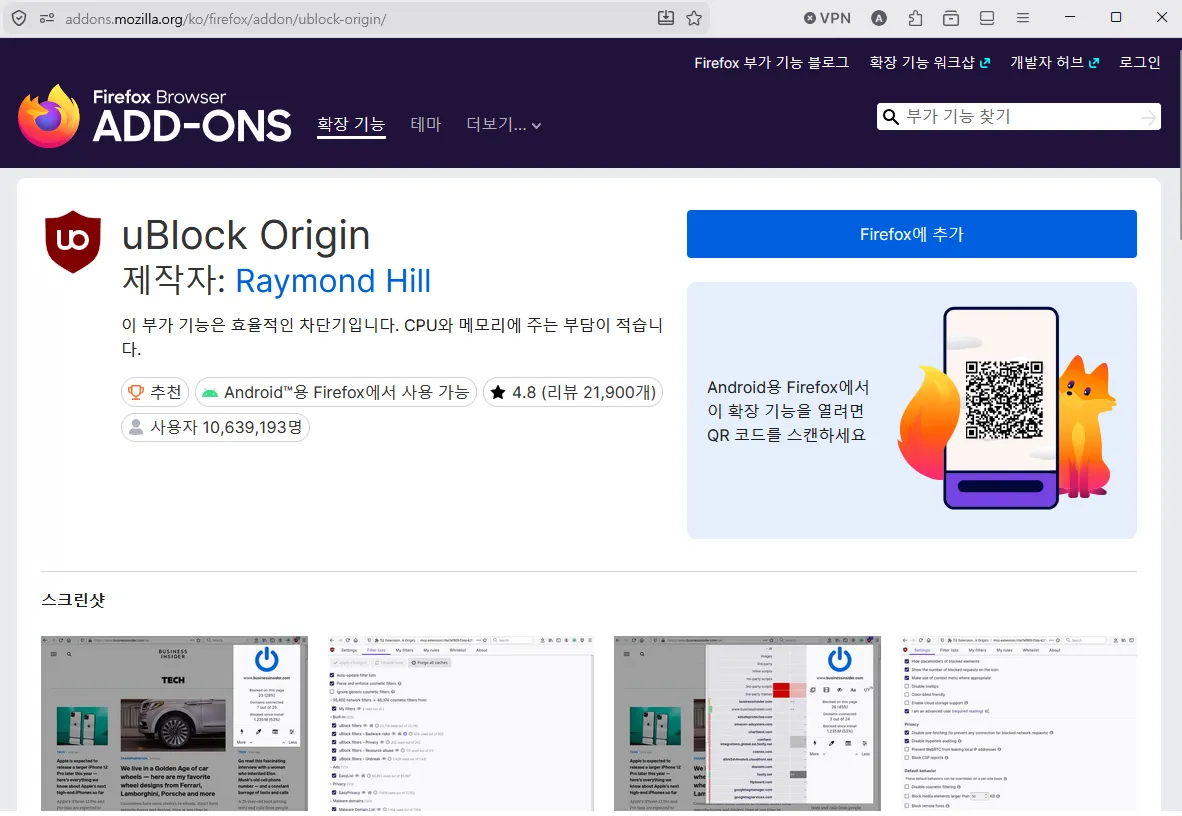Maximize the browser window
The image size is (1182, 816).
[x=1116, y=17]
